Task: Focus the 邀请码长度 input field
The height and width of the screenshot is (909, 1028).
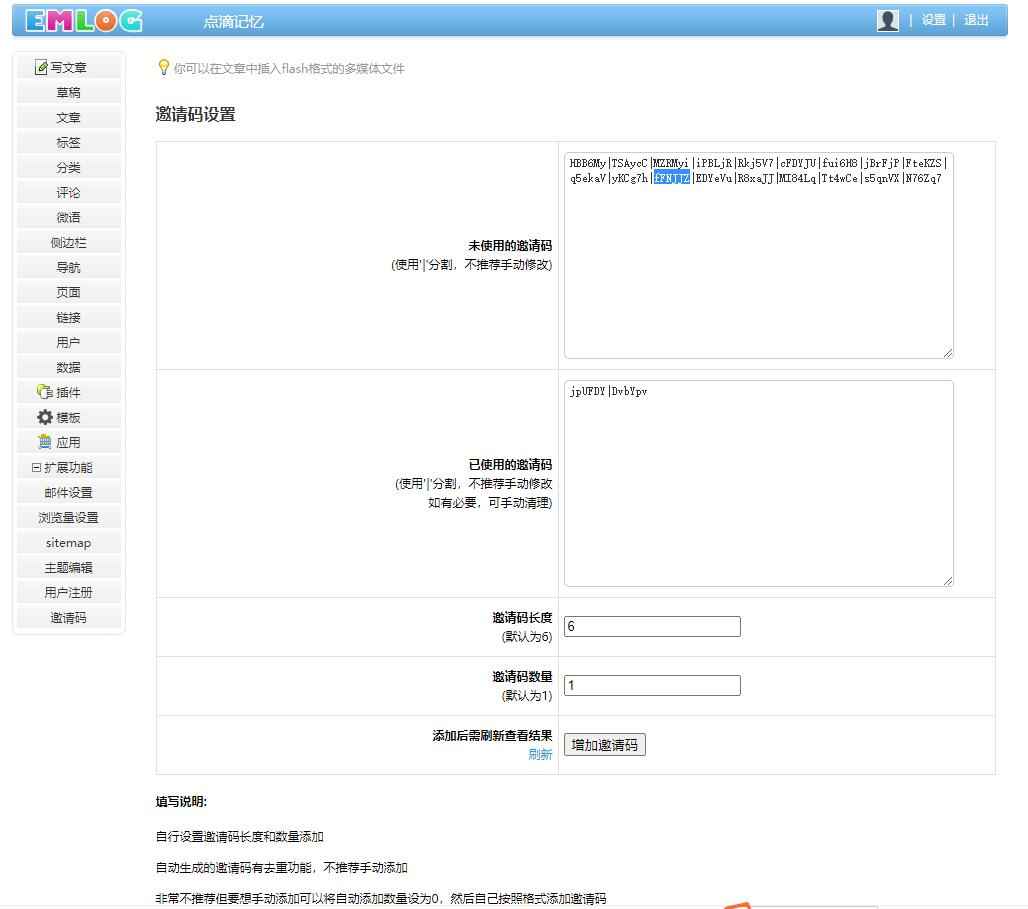Action: pos(652,627)
